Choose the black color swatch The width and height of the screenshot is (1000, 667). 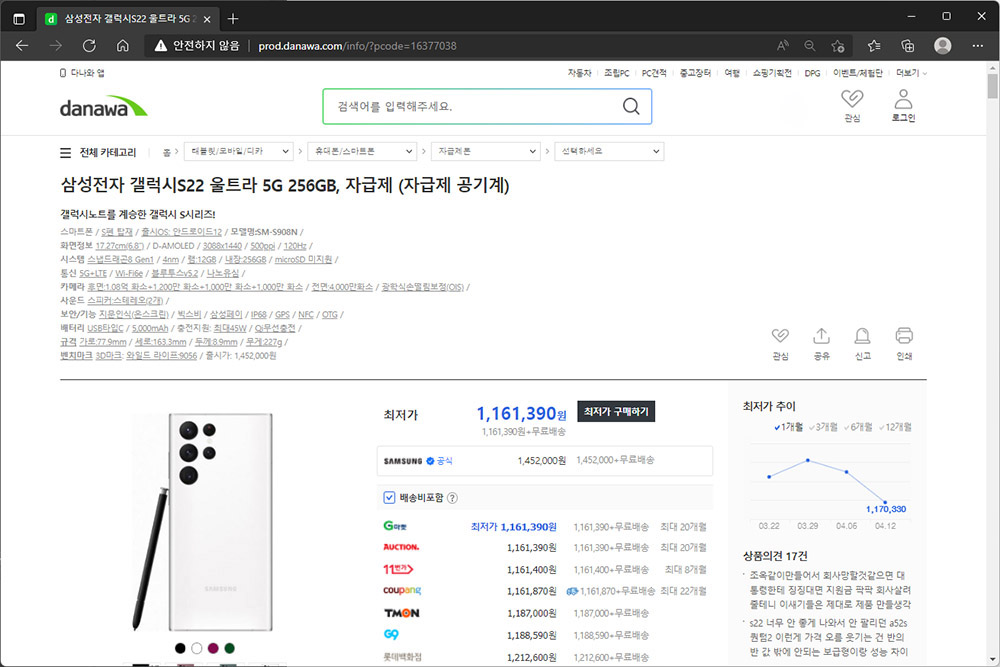180,649
